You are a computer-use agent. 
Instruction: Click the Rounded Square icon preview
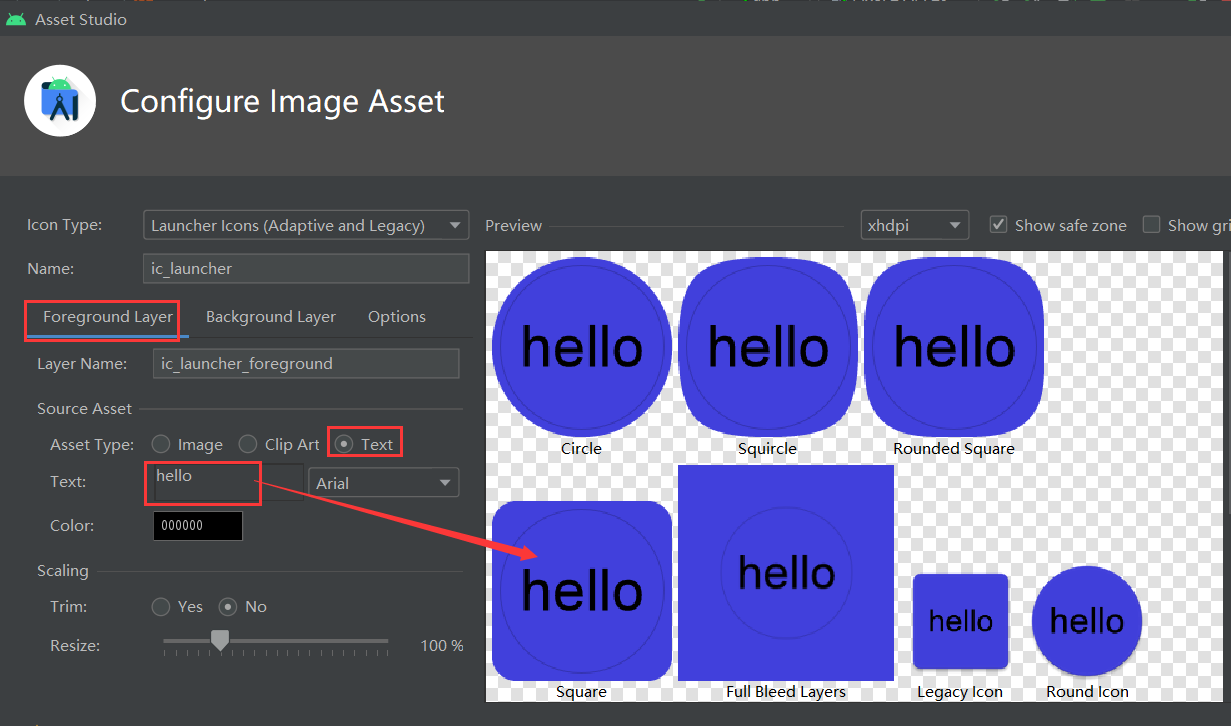coord(954,347)
